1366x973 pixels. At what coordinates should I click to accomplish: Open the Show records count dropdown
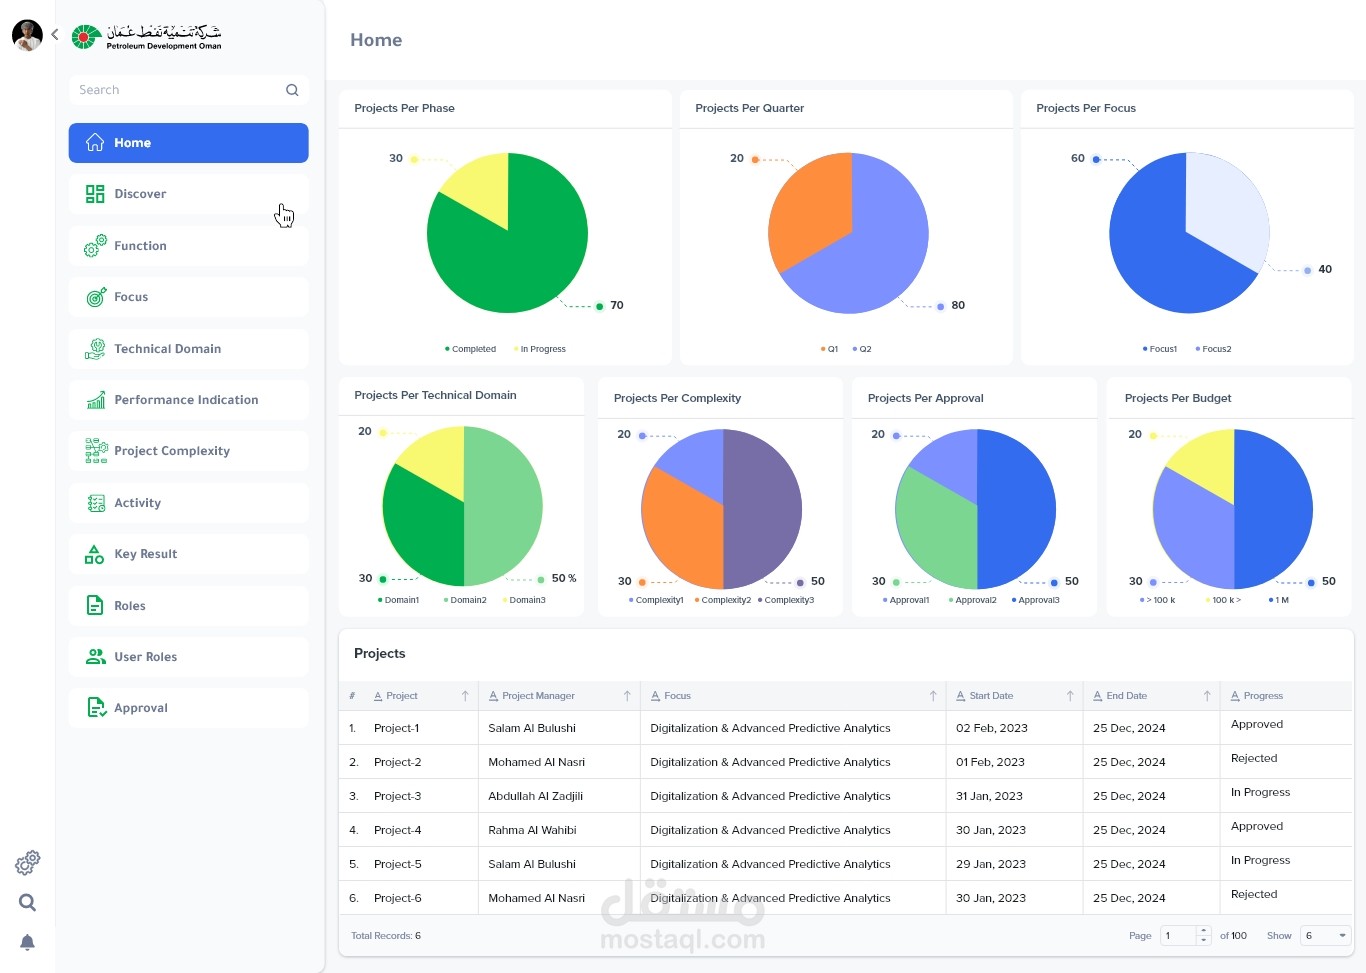(x=1326, y=936)
